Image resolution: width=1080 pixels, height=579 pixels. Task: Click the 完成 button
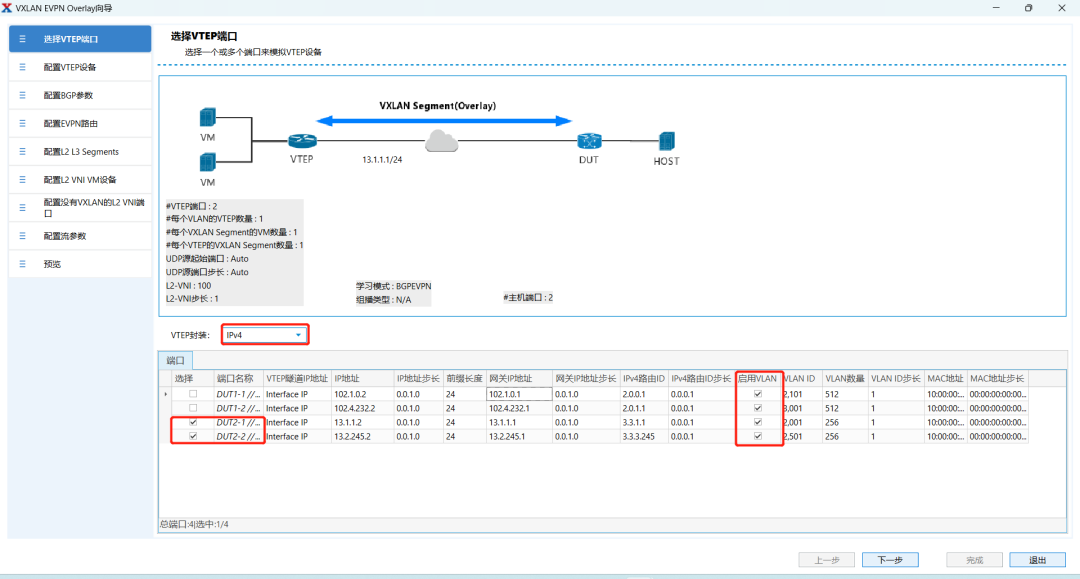click(974, 560)
